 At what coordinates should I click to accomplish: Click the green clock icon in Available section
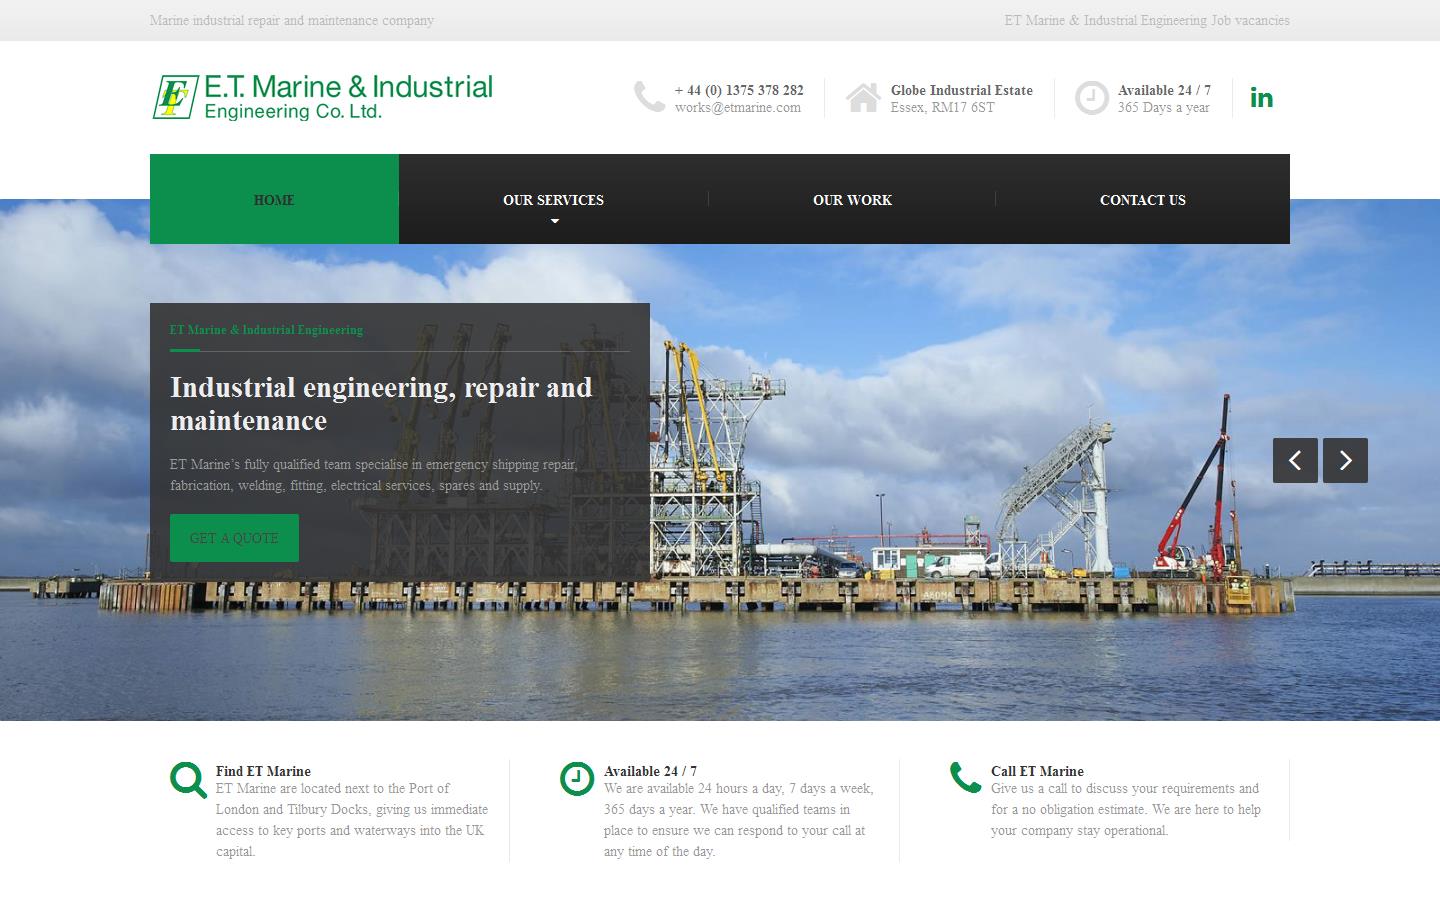pyautogui.click(x=577, y=779)
